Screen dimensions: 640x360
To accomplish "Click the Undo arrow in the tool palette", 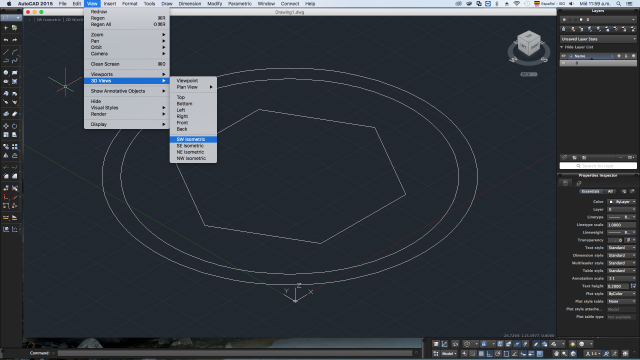I will (6, 40).
